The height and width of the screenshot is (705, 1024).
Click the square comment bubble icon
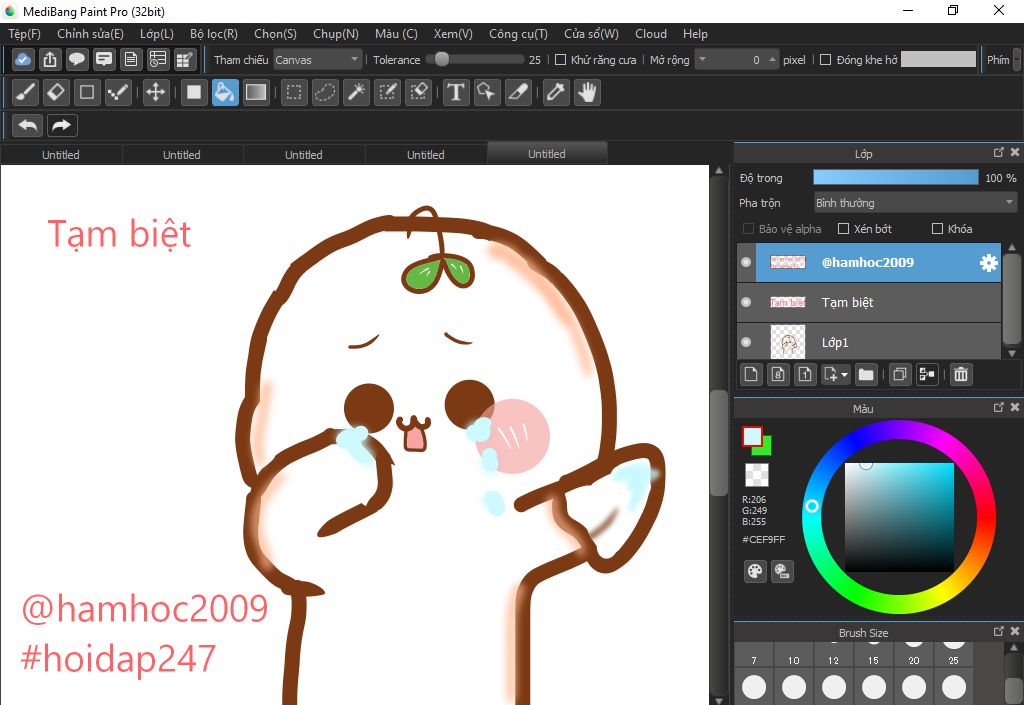point(104,59)
